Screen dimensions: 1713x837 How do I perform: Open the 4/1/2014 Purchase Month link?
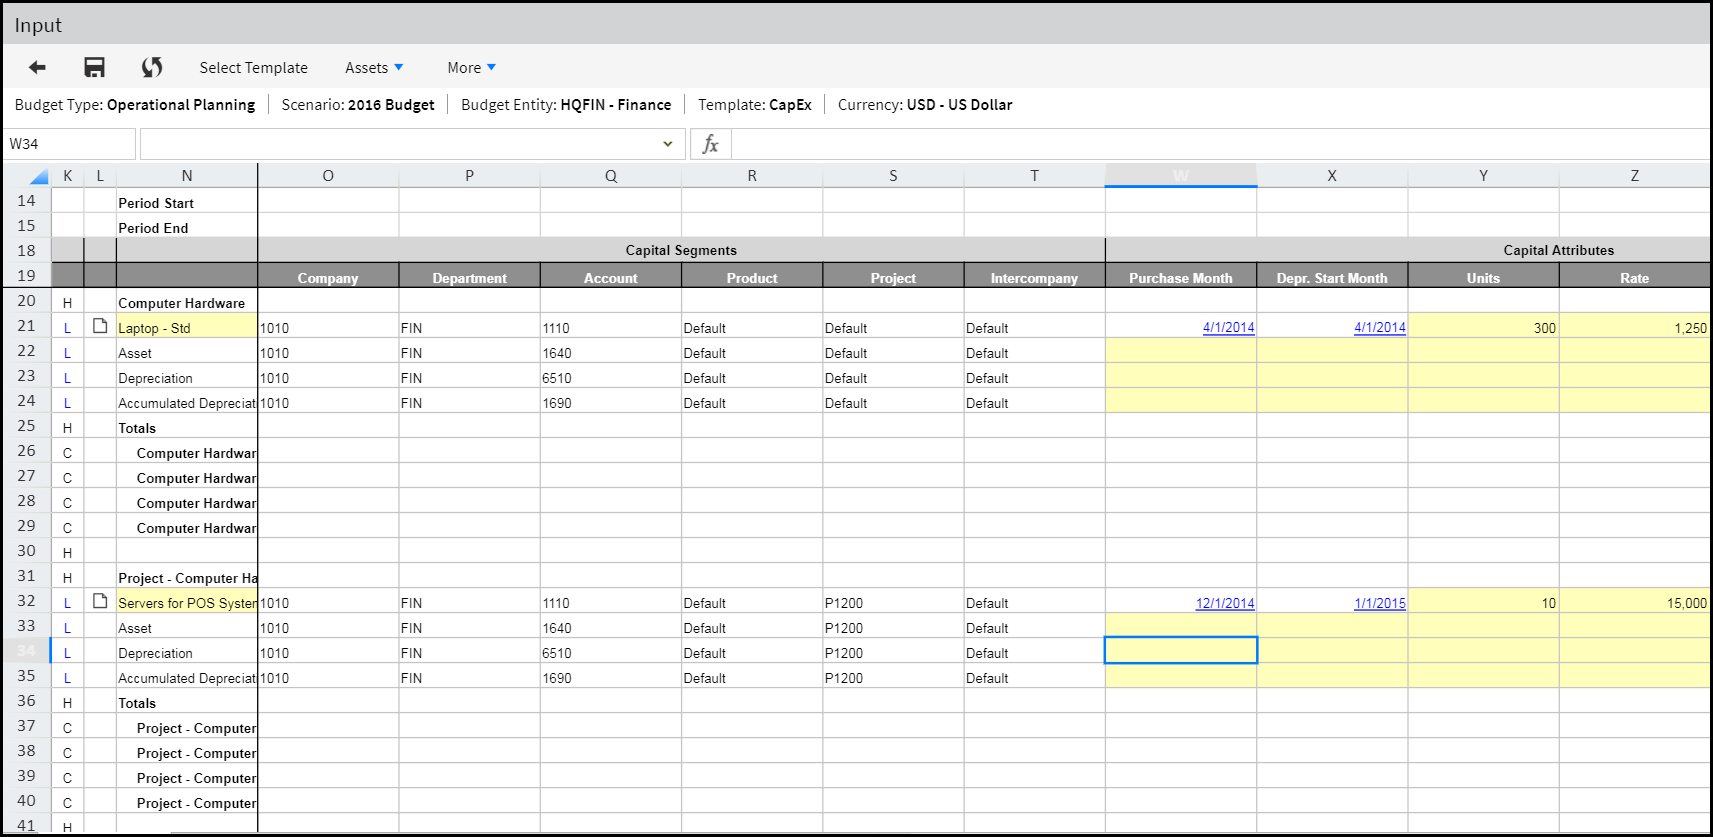pyautogui.click(x=1228, y=327)
